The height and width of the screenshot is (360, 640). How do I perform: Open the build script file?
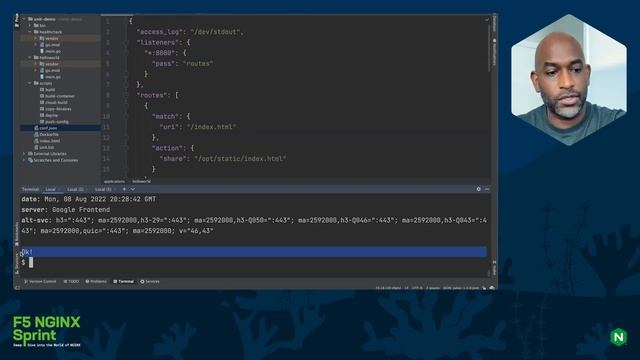pos(50,90)
